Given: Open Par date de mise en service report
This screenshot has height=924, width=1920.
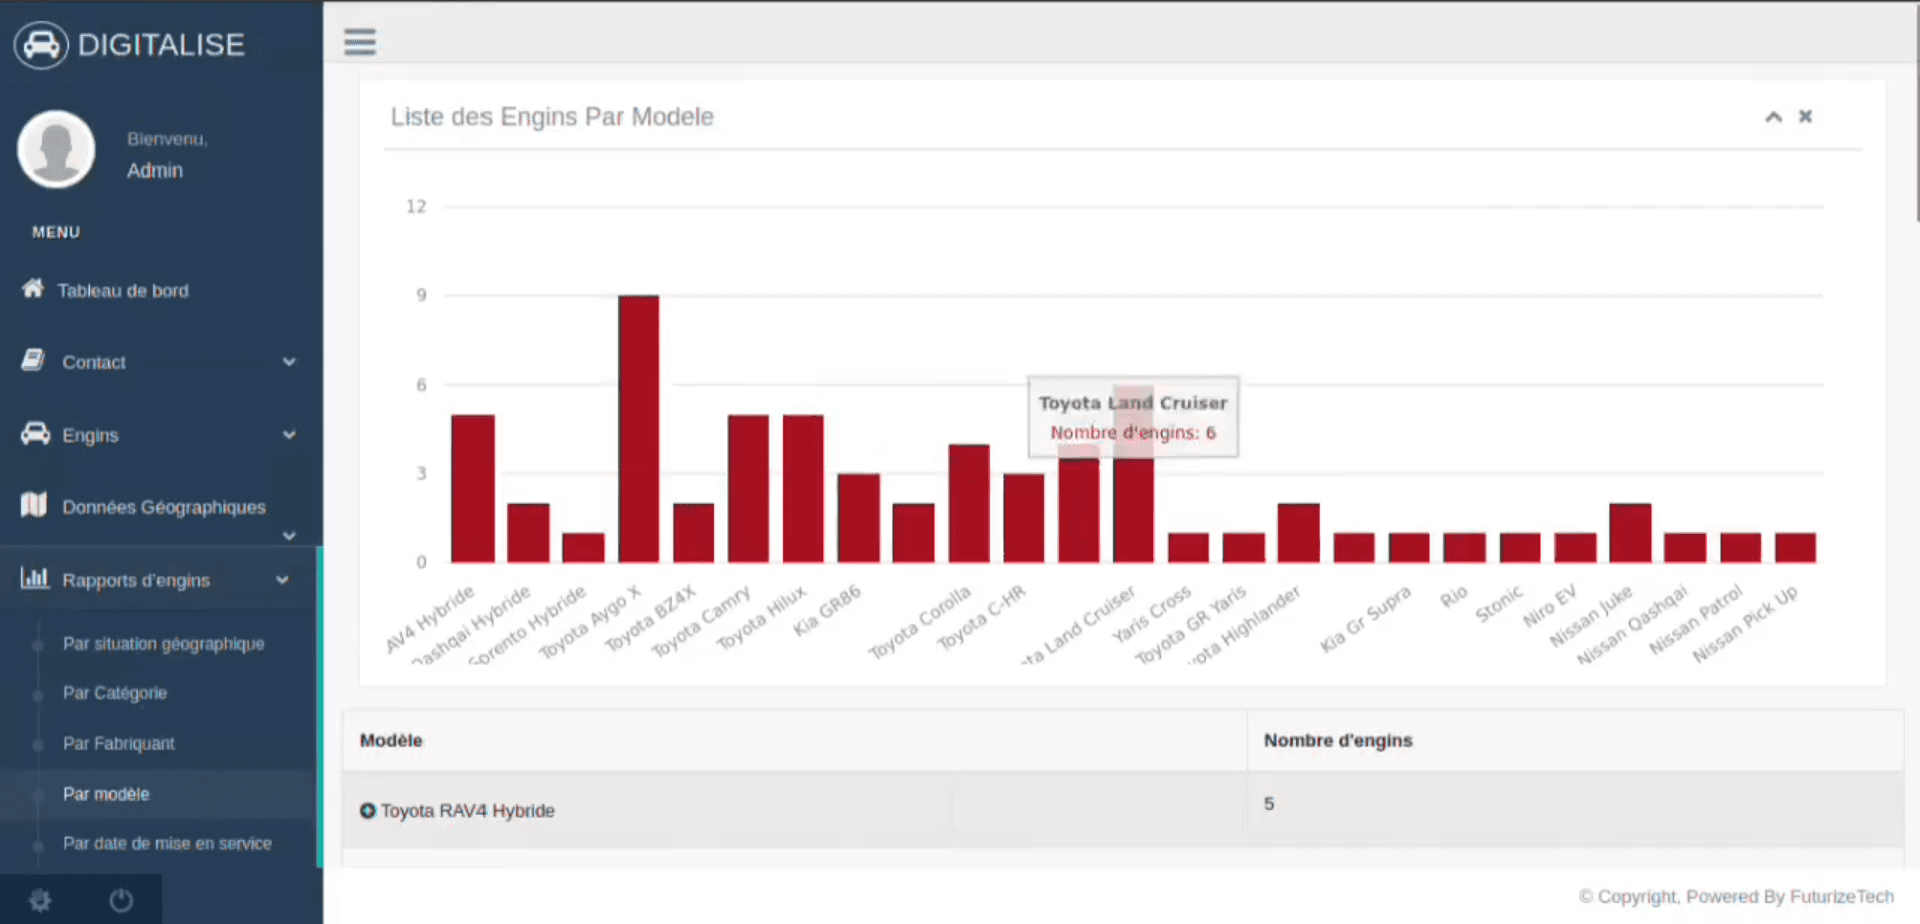Looking at the screenshot, I should click(167, 843).
